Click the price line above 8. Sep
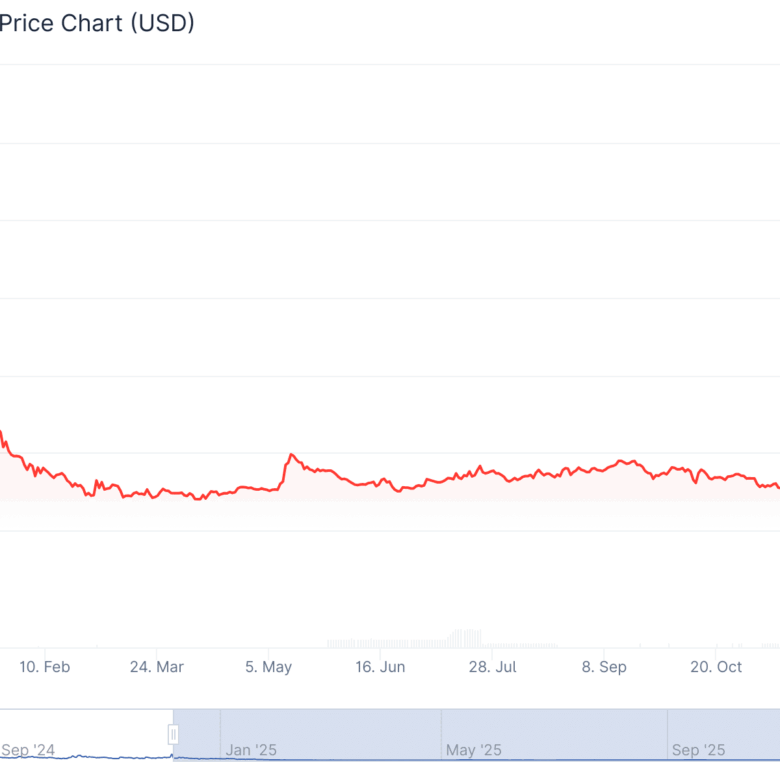Image resolution: width=780 pixels, height=780 pixels. pos(604,468)
